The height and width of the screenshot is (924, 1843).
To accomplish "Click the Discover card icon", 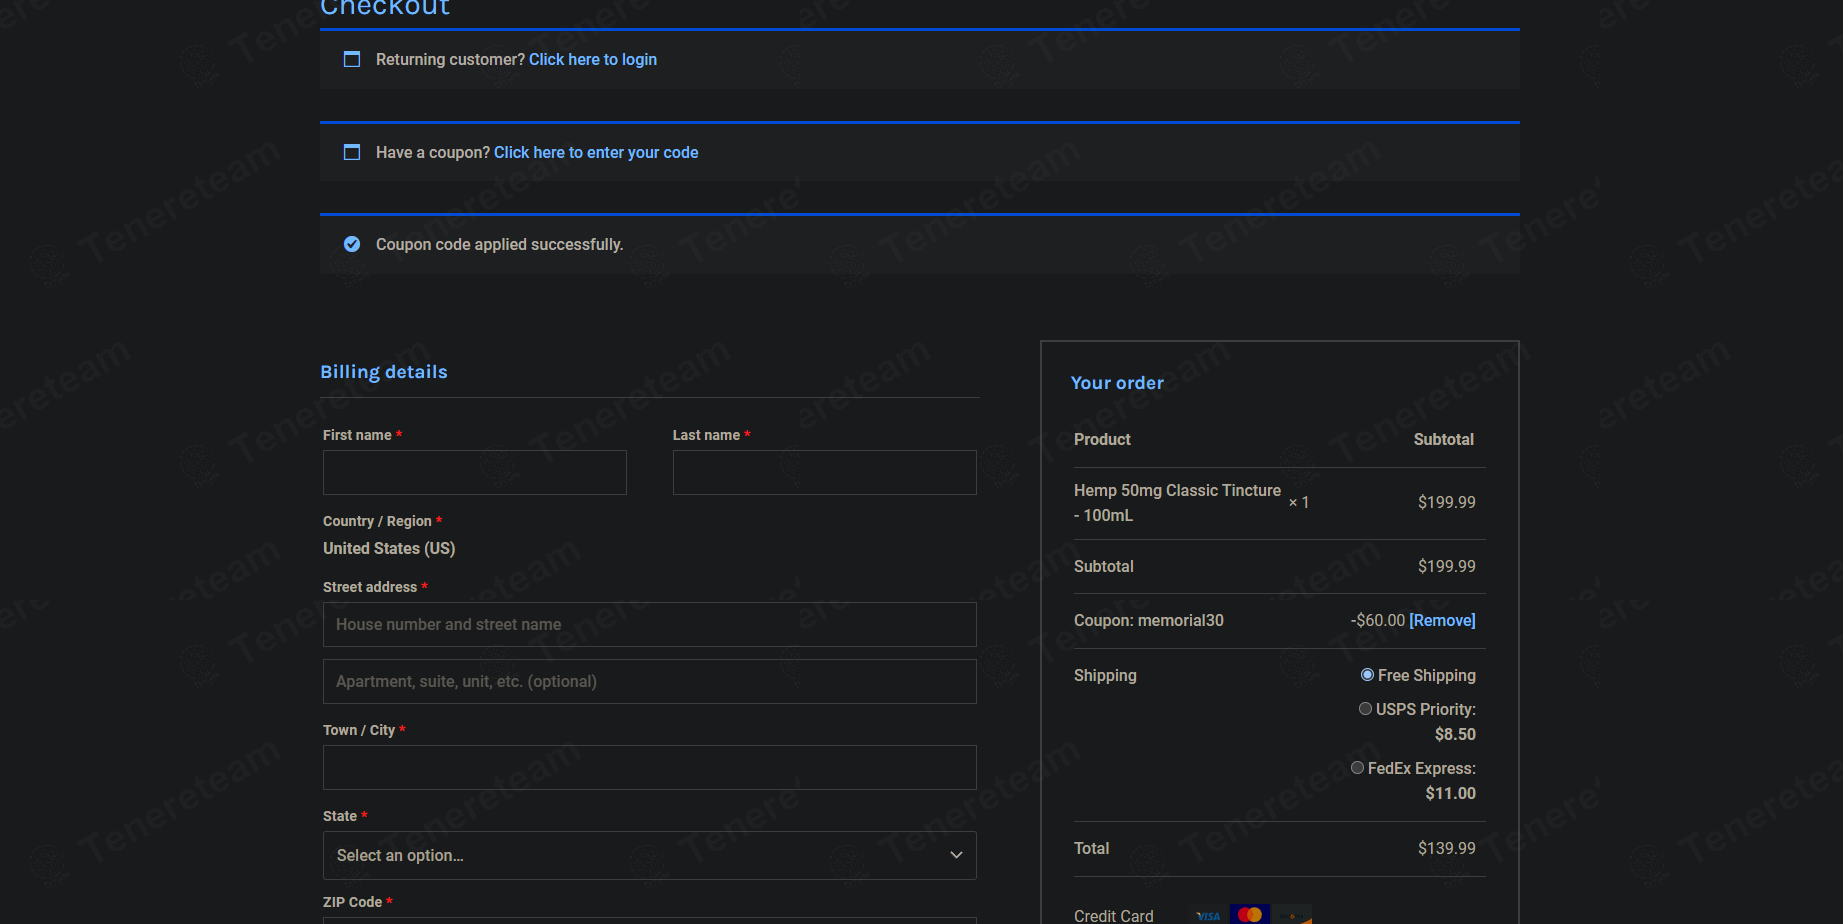I will (1292, 915).
